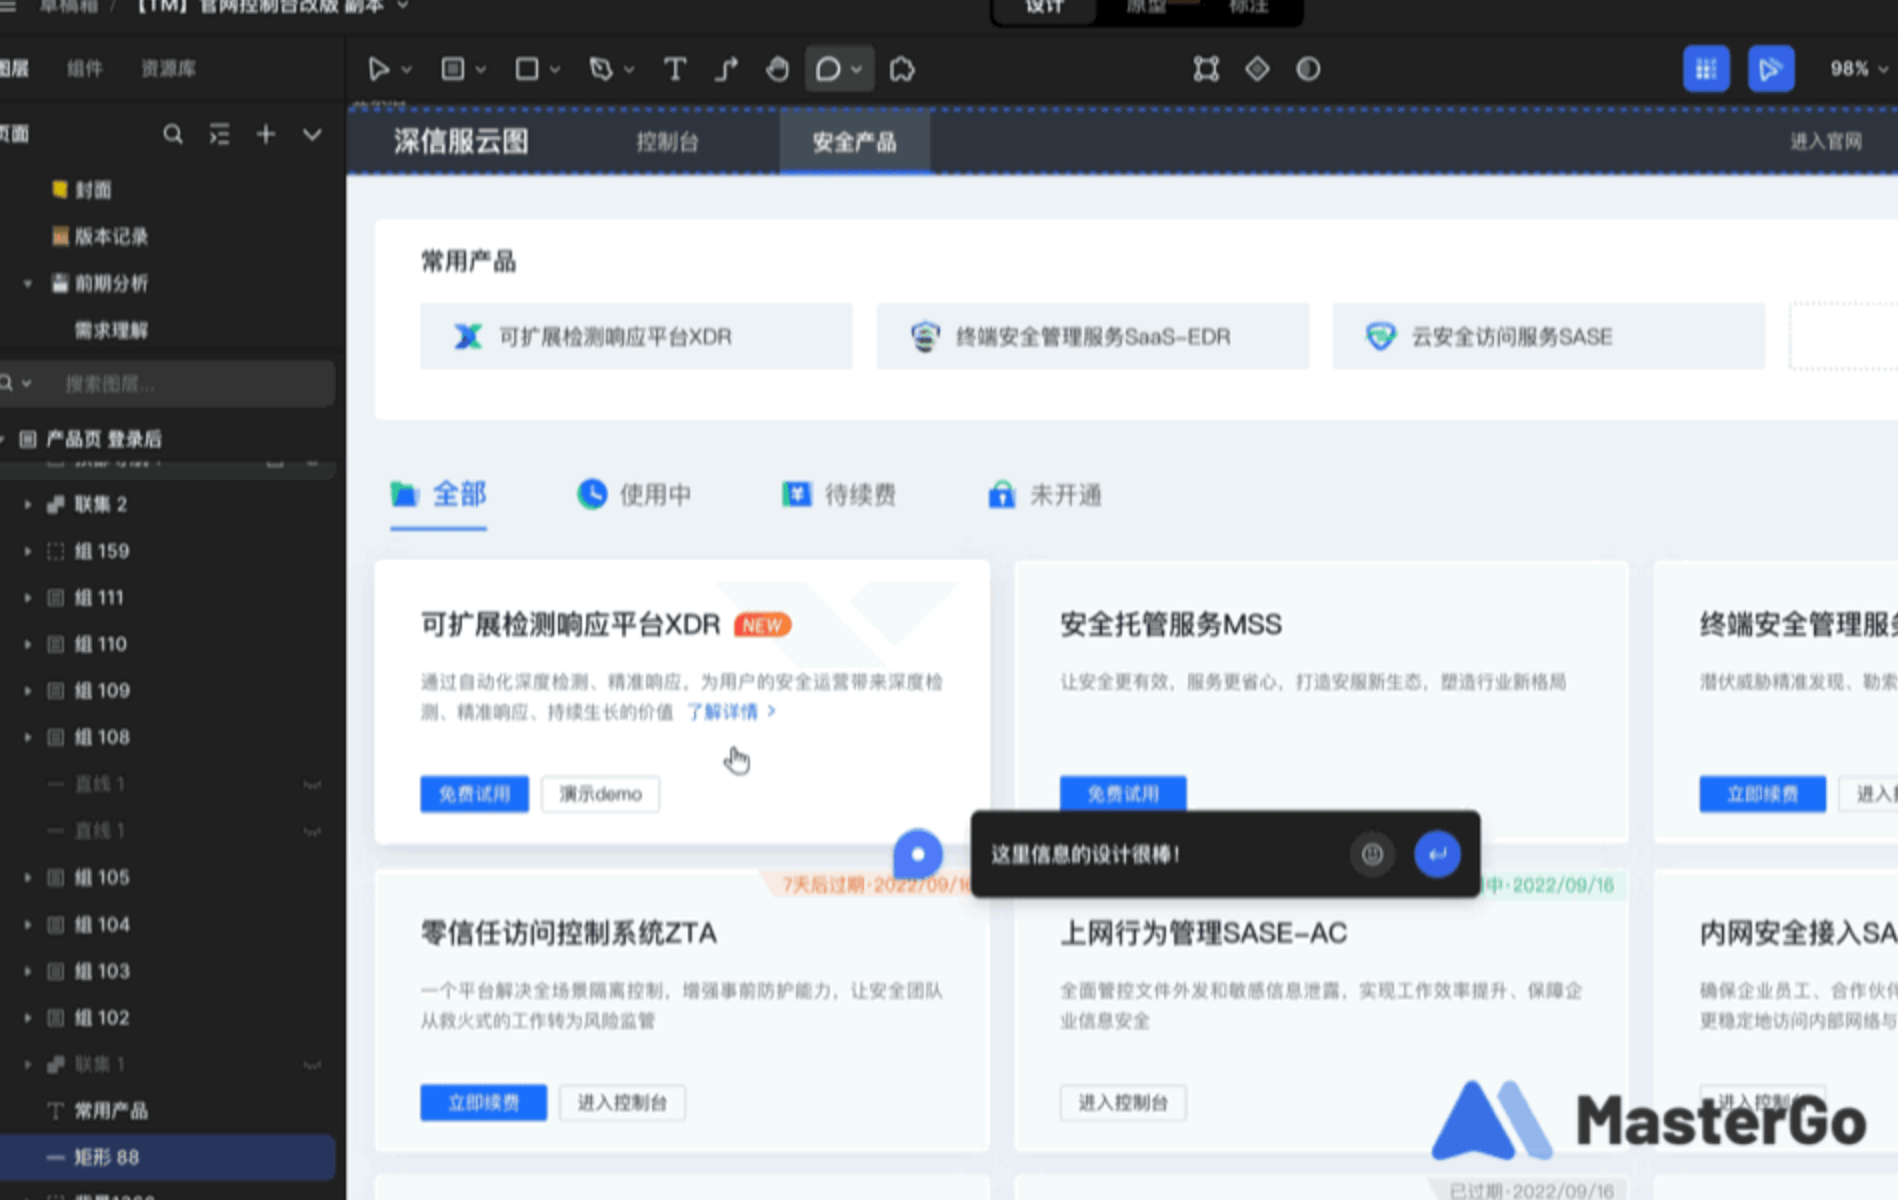
Task: Add a new page with plus icon
Action: point(265,134)
